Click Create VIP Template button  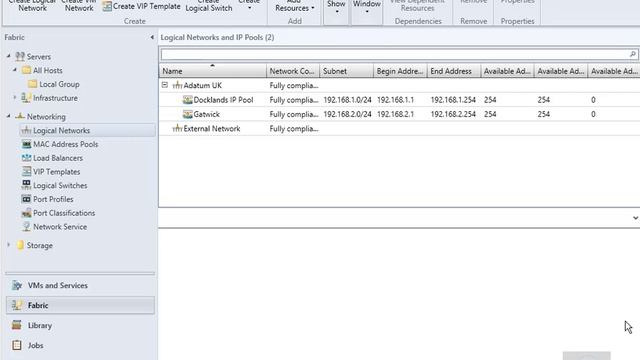click(x=142, y=6)
